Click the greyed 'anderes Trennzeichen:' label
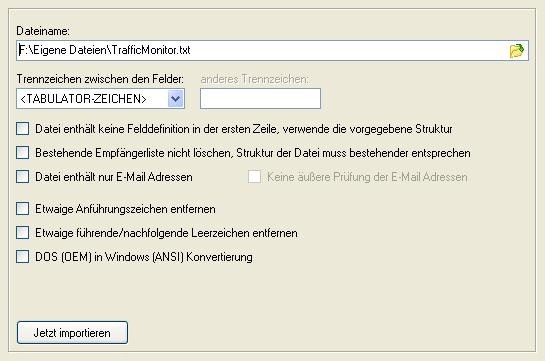Screen dimensions: 545x361 [x=254, y=79]
